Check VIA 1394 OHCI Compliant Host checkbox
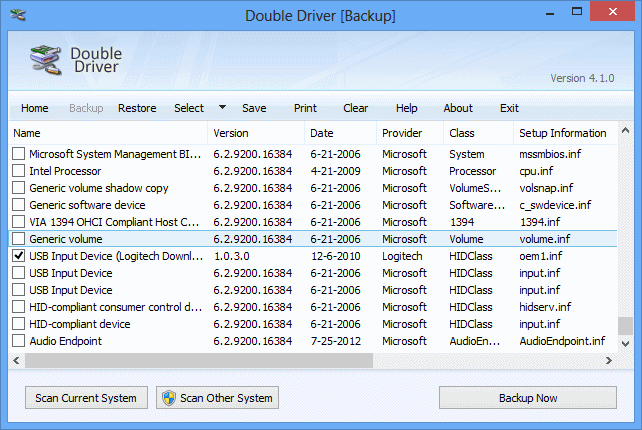642x430 pixels. 18,222
